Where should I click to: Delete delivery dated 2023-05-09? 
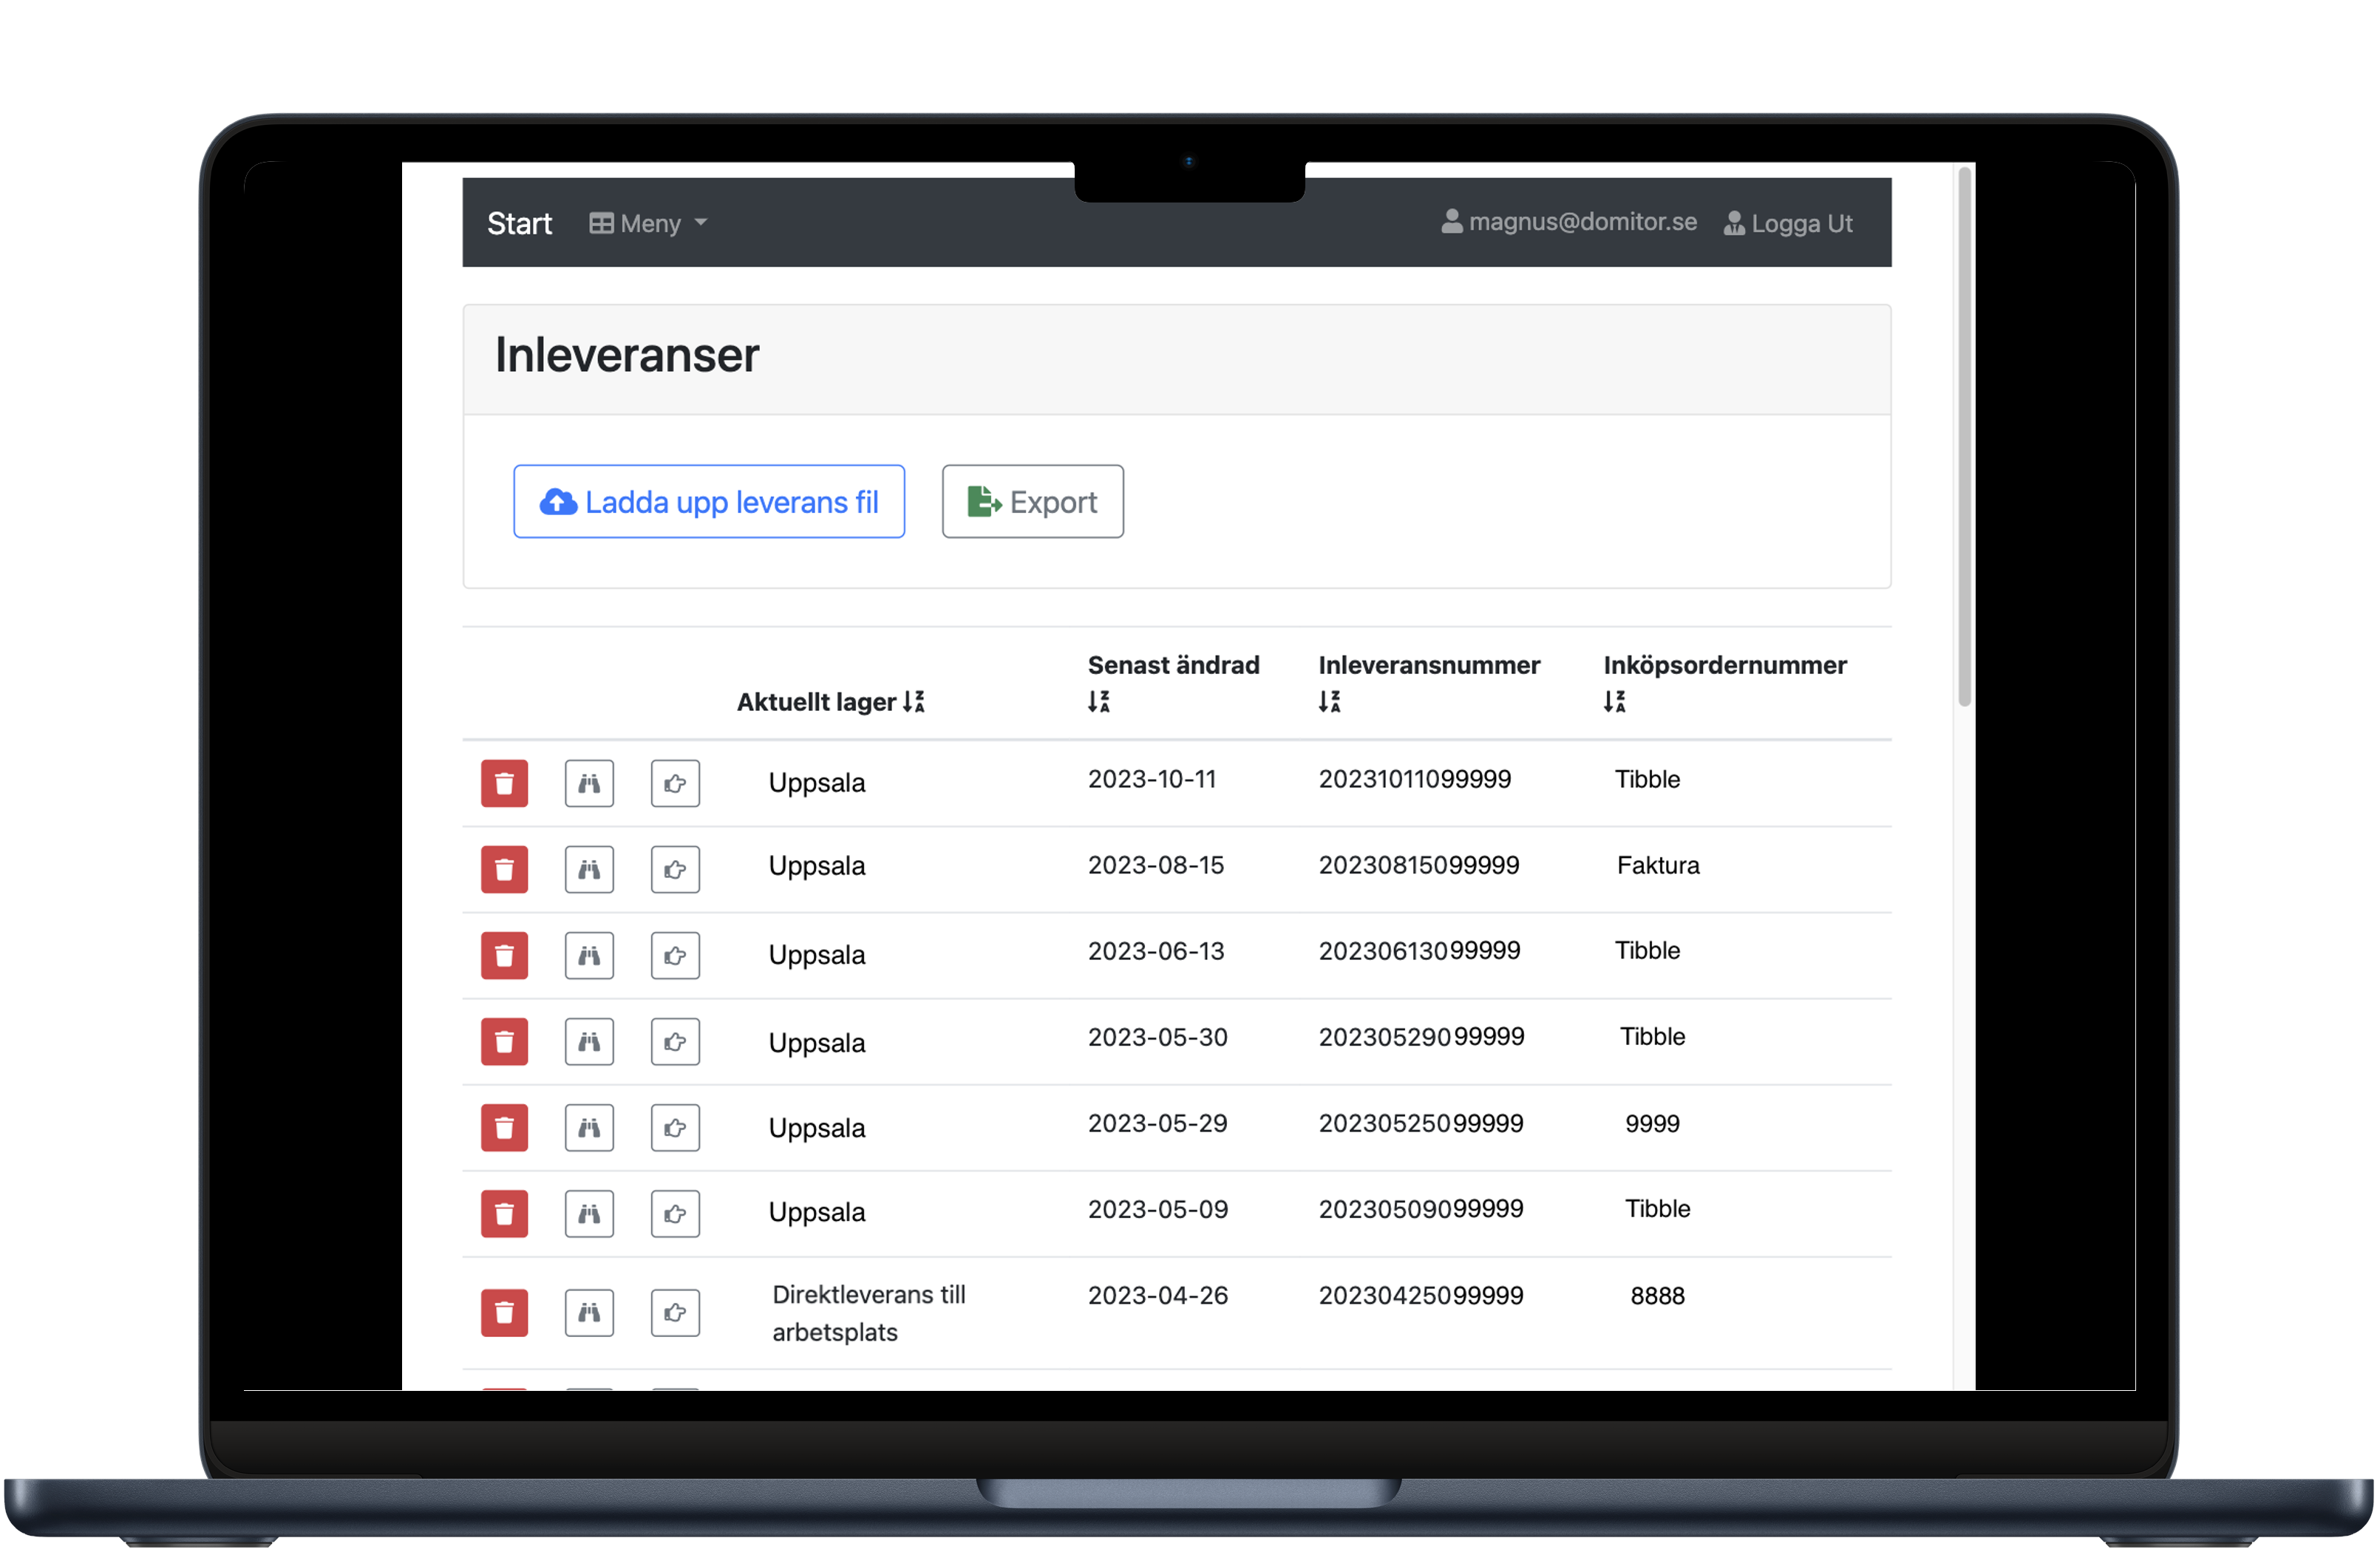[x=504, y=1213]
